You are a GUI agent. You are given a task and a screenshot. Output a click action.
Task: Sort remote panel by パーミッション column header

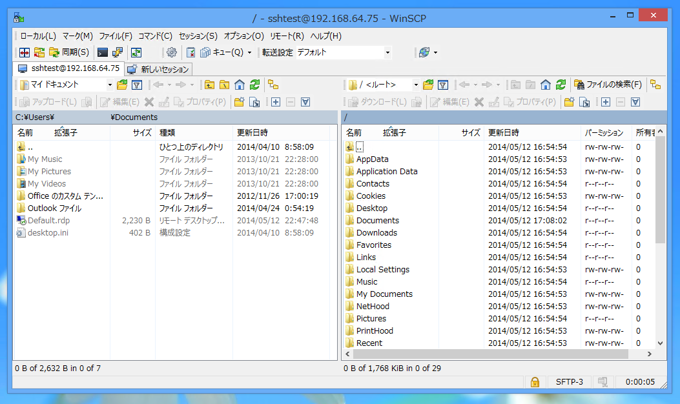(x=605, y=133)
